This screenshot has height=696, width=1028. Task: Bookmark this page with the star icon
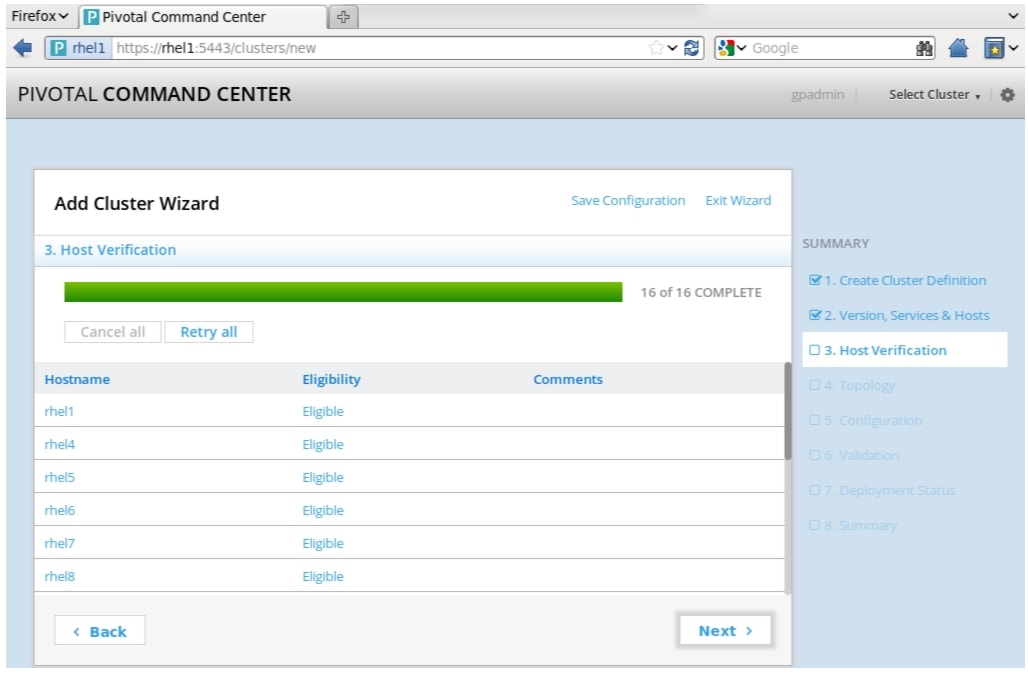pyautogui.click(x=655, y=48)
